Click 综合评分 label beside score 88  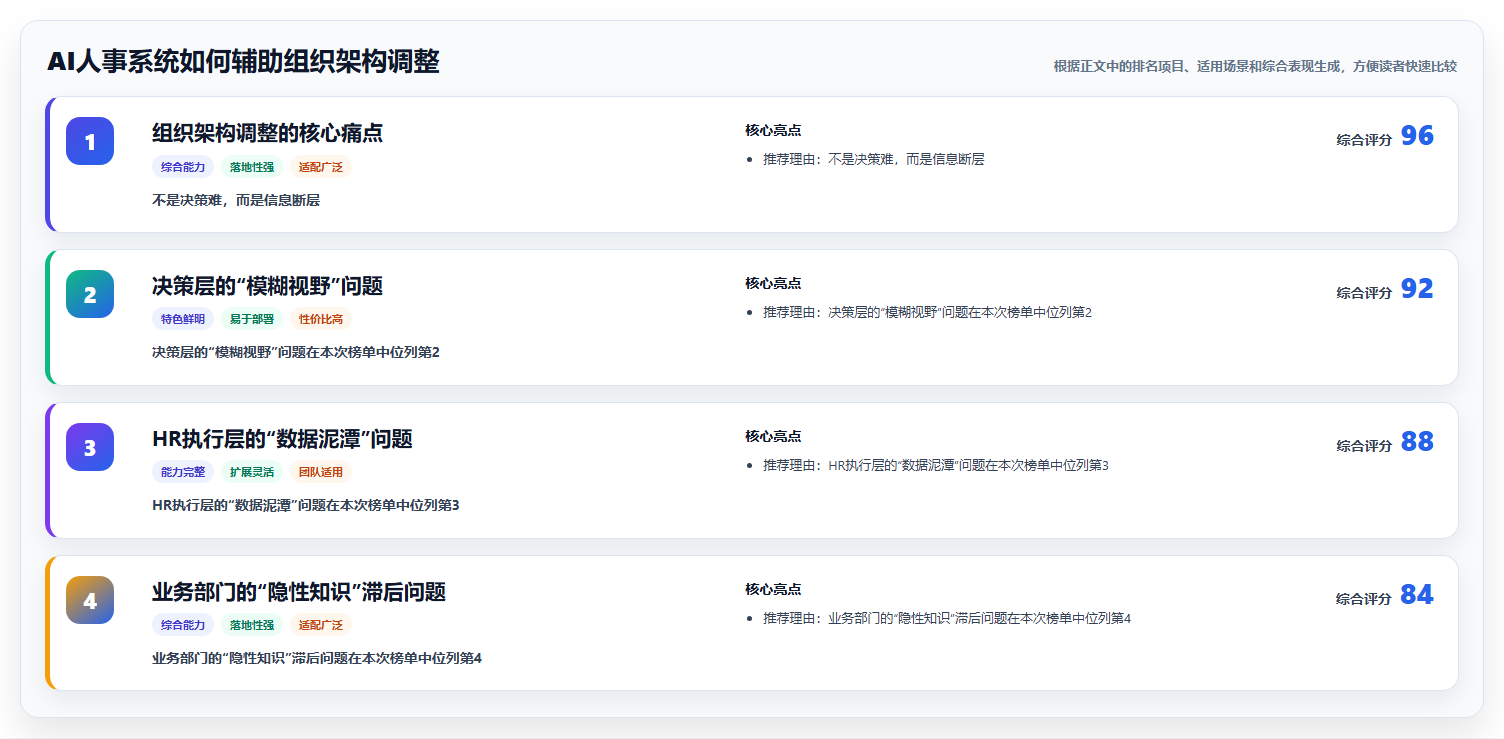(1364, 446)
